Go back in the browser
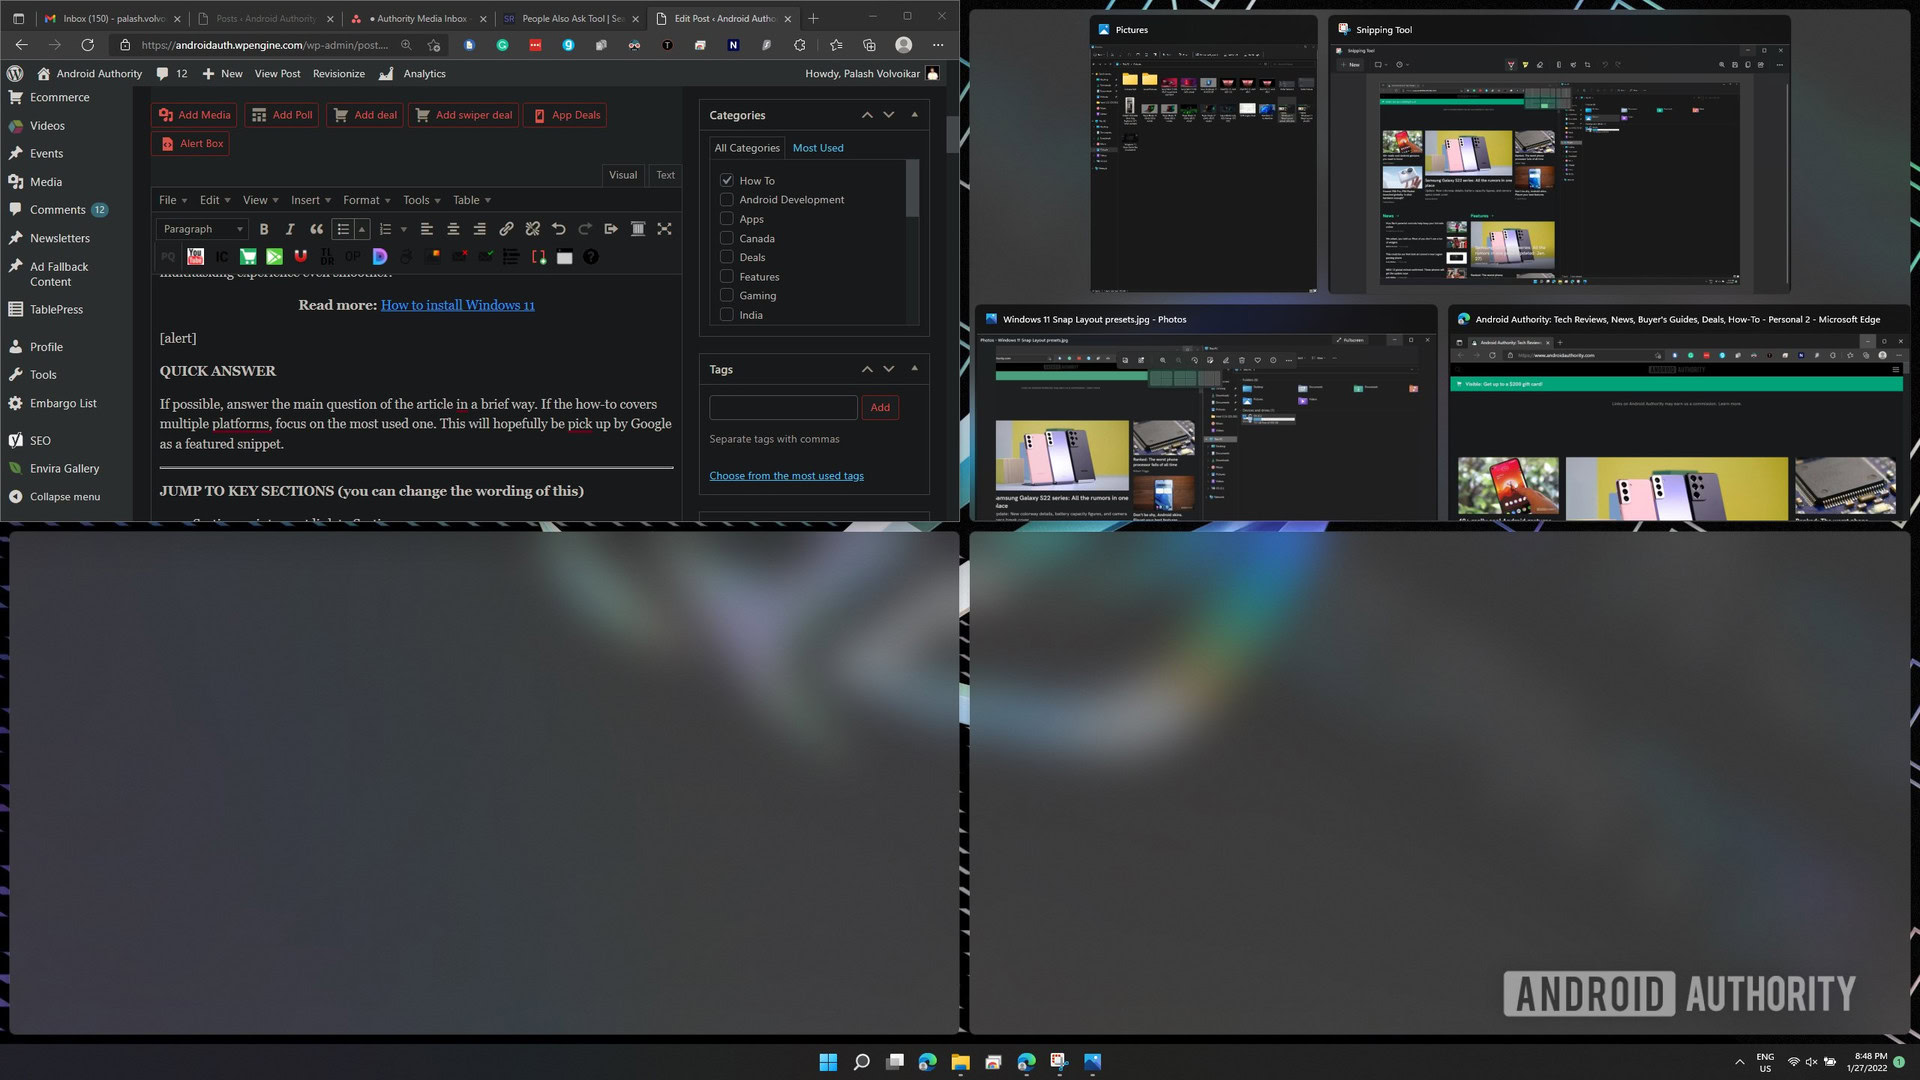Viewport: 1920px width, 1080px height. (21, 45)
